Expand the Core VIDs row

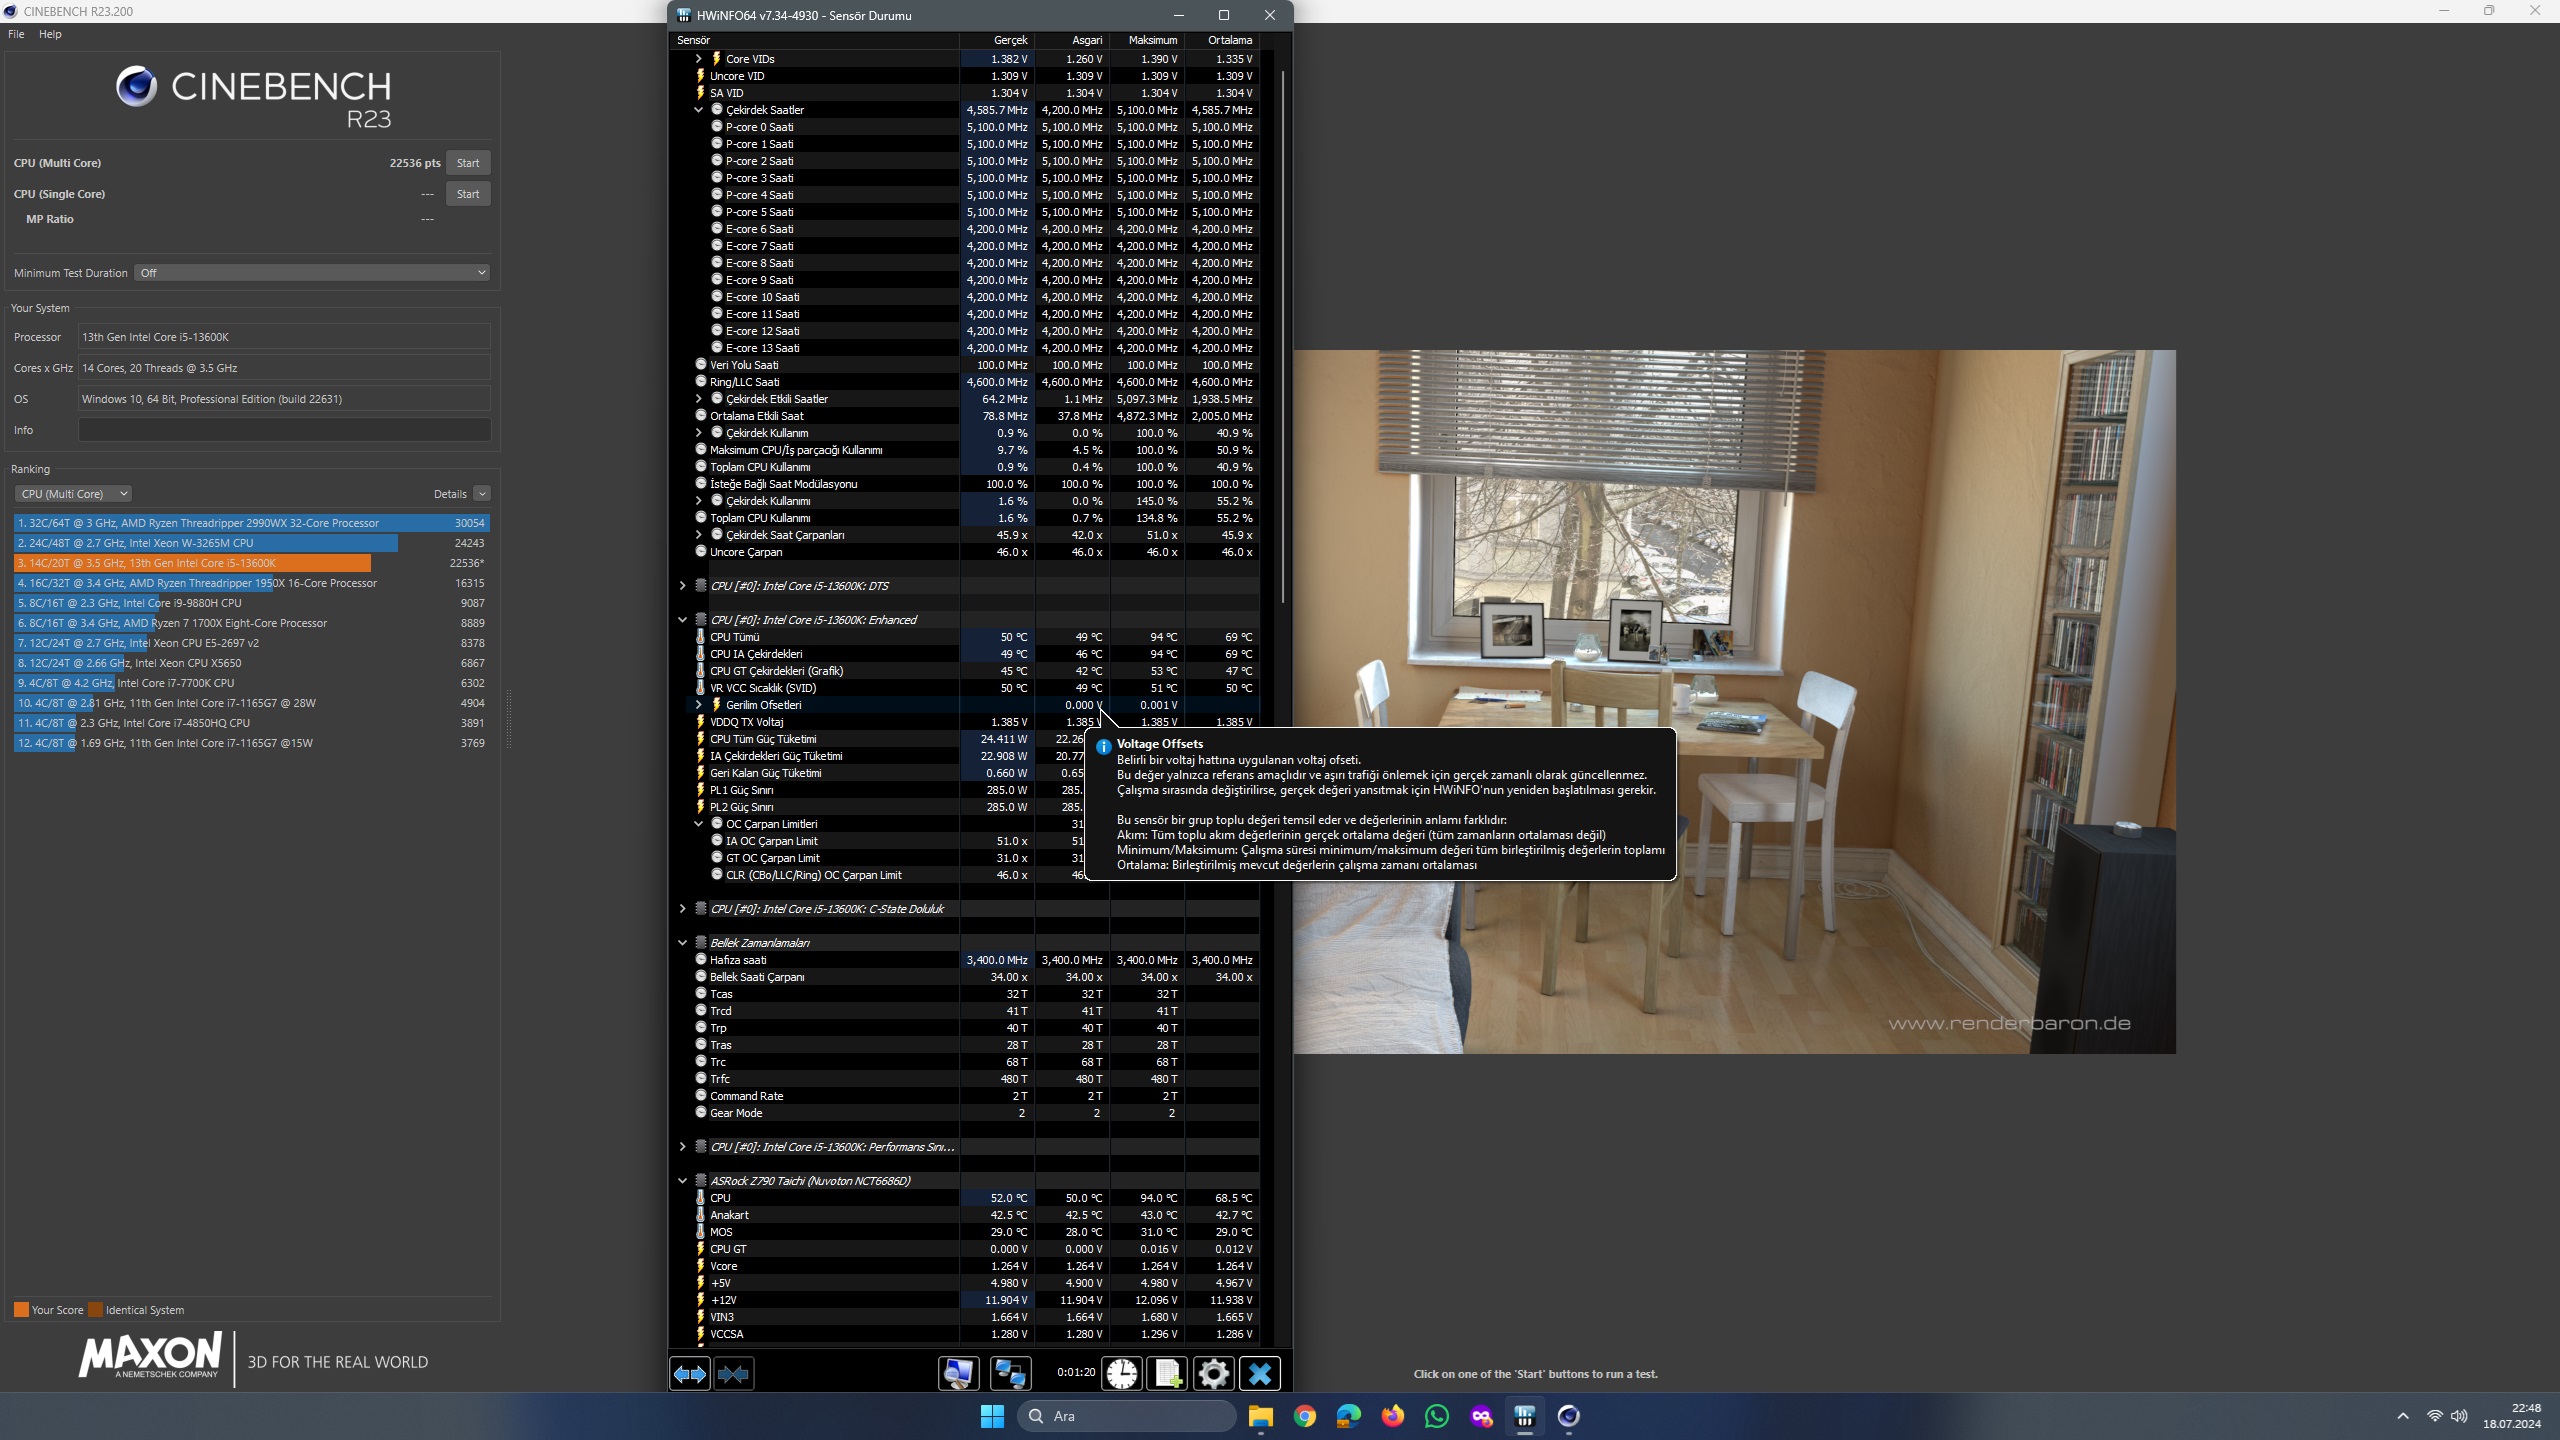[x=698, y=59]
